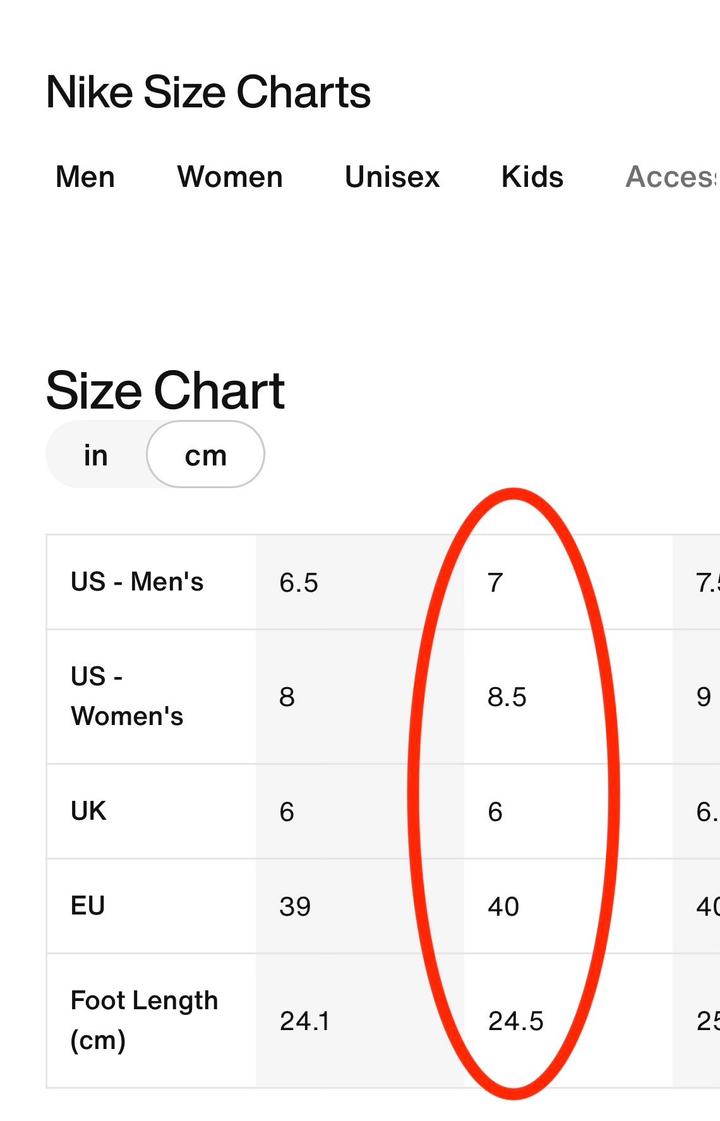Click the 'Size Chart' section heading

click(x=165, y=390)
